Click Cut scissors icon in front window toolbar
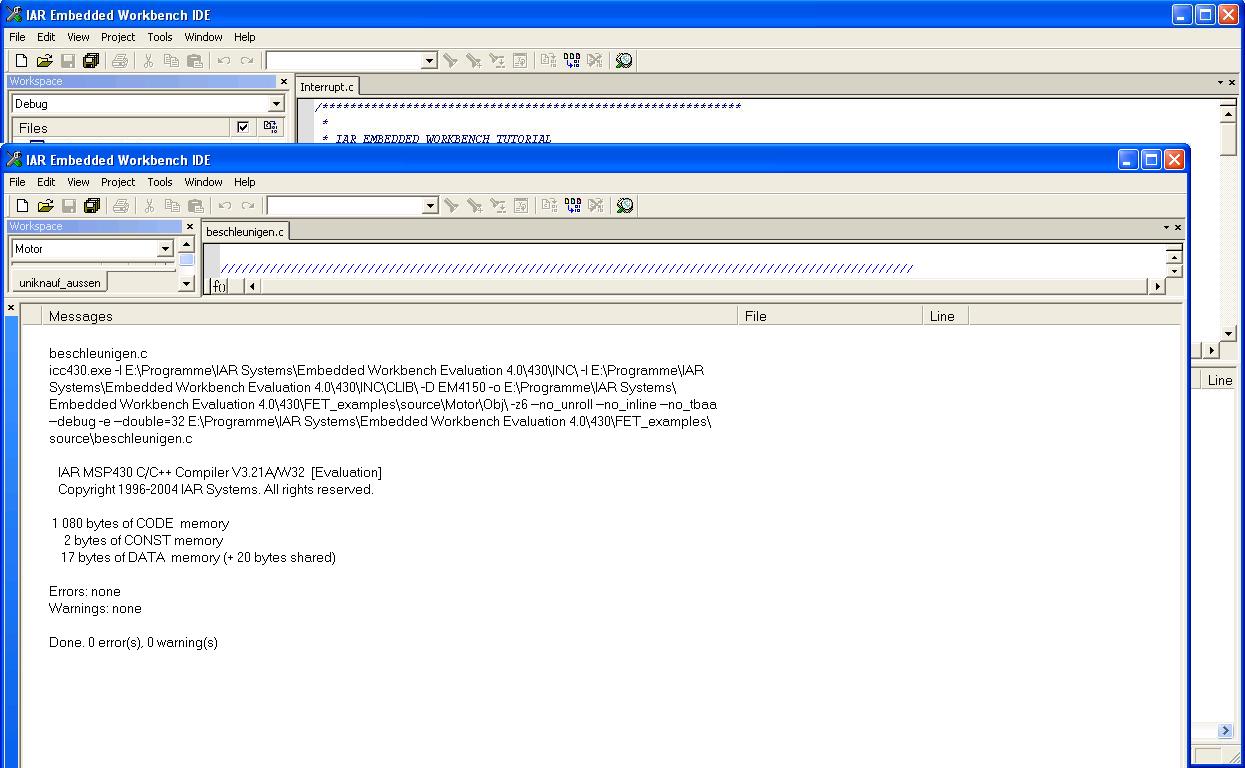The width and height of the screenshot is (1245, 768). point(149,206)
